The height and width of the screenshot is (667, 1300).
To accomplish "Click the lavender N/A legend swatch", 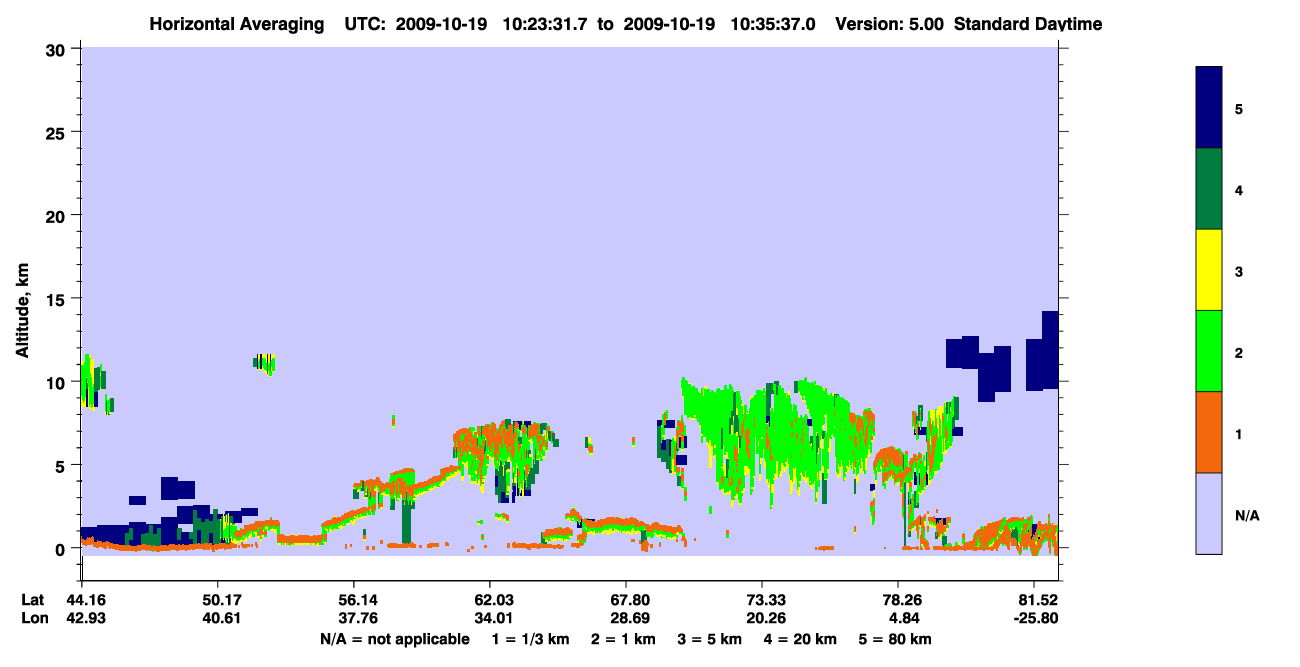I will click(x=1209, y=513).
